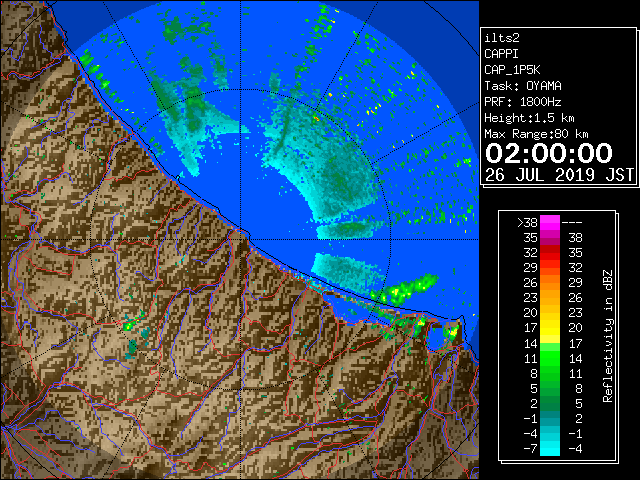Click the bright green 11-14 legend swatch

click(x=550, y=358)
